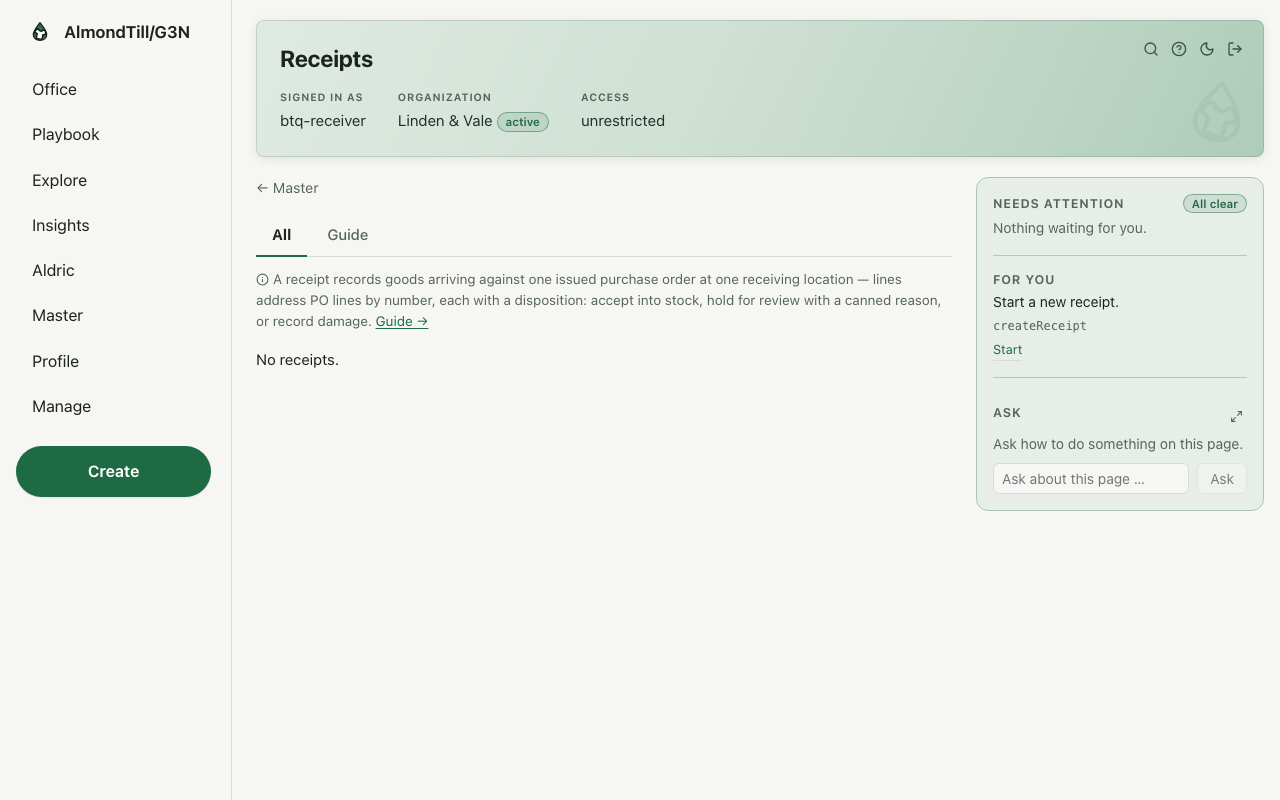Open search with the magnifier icon
1280x800 pixels.
click(x=1151, y=49)
